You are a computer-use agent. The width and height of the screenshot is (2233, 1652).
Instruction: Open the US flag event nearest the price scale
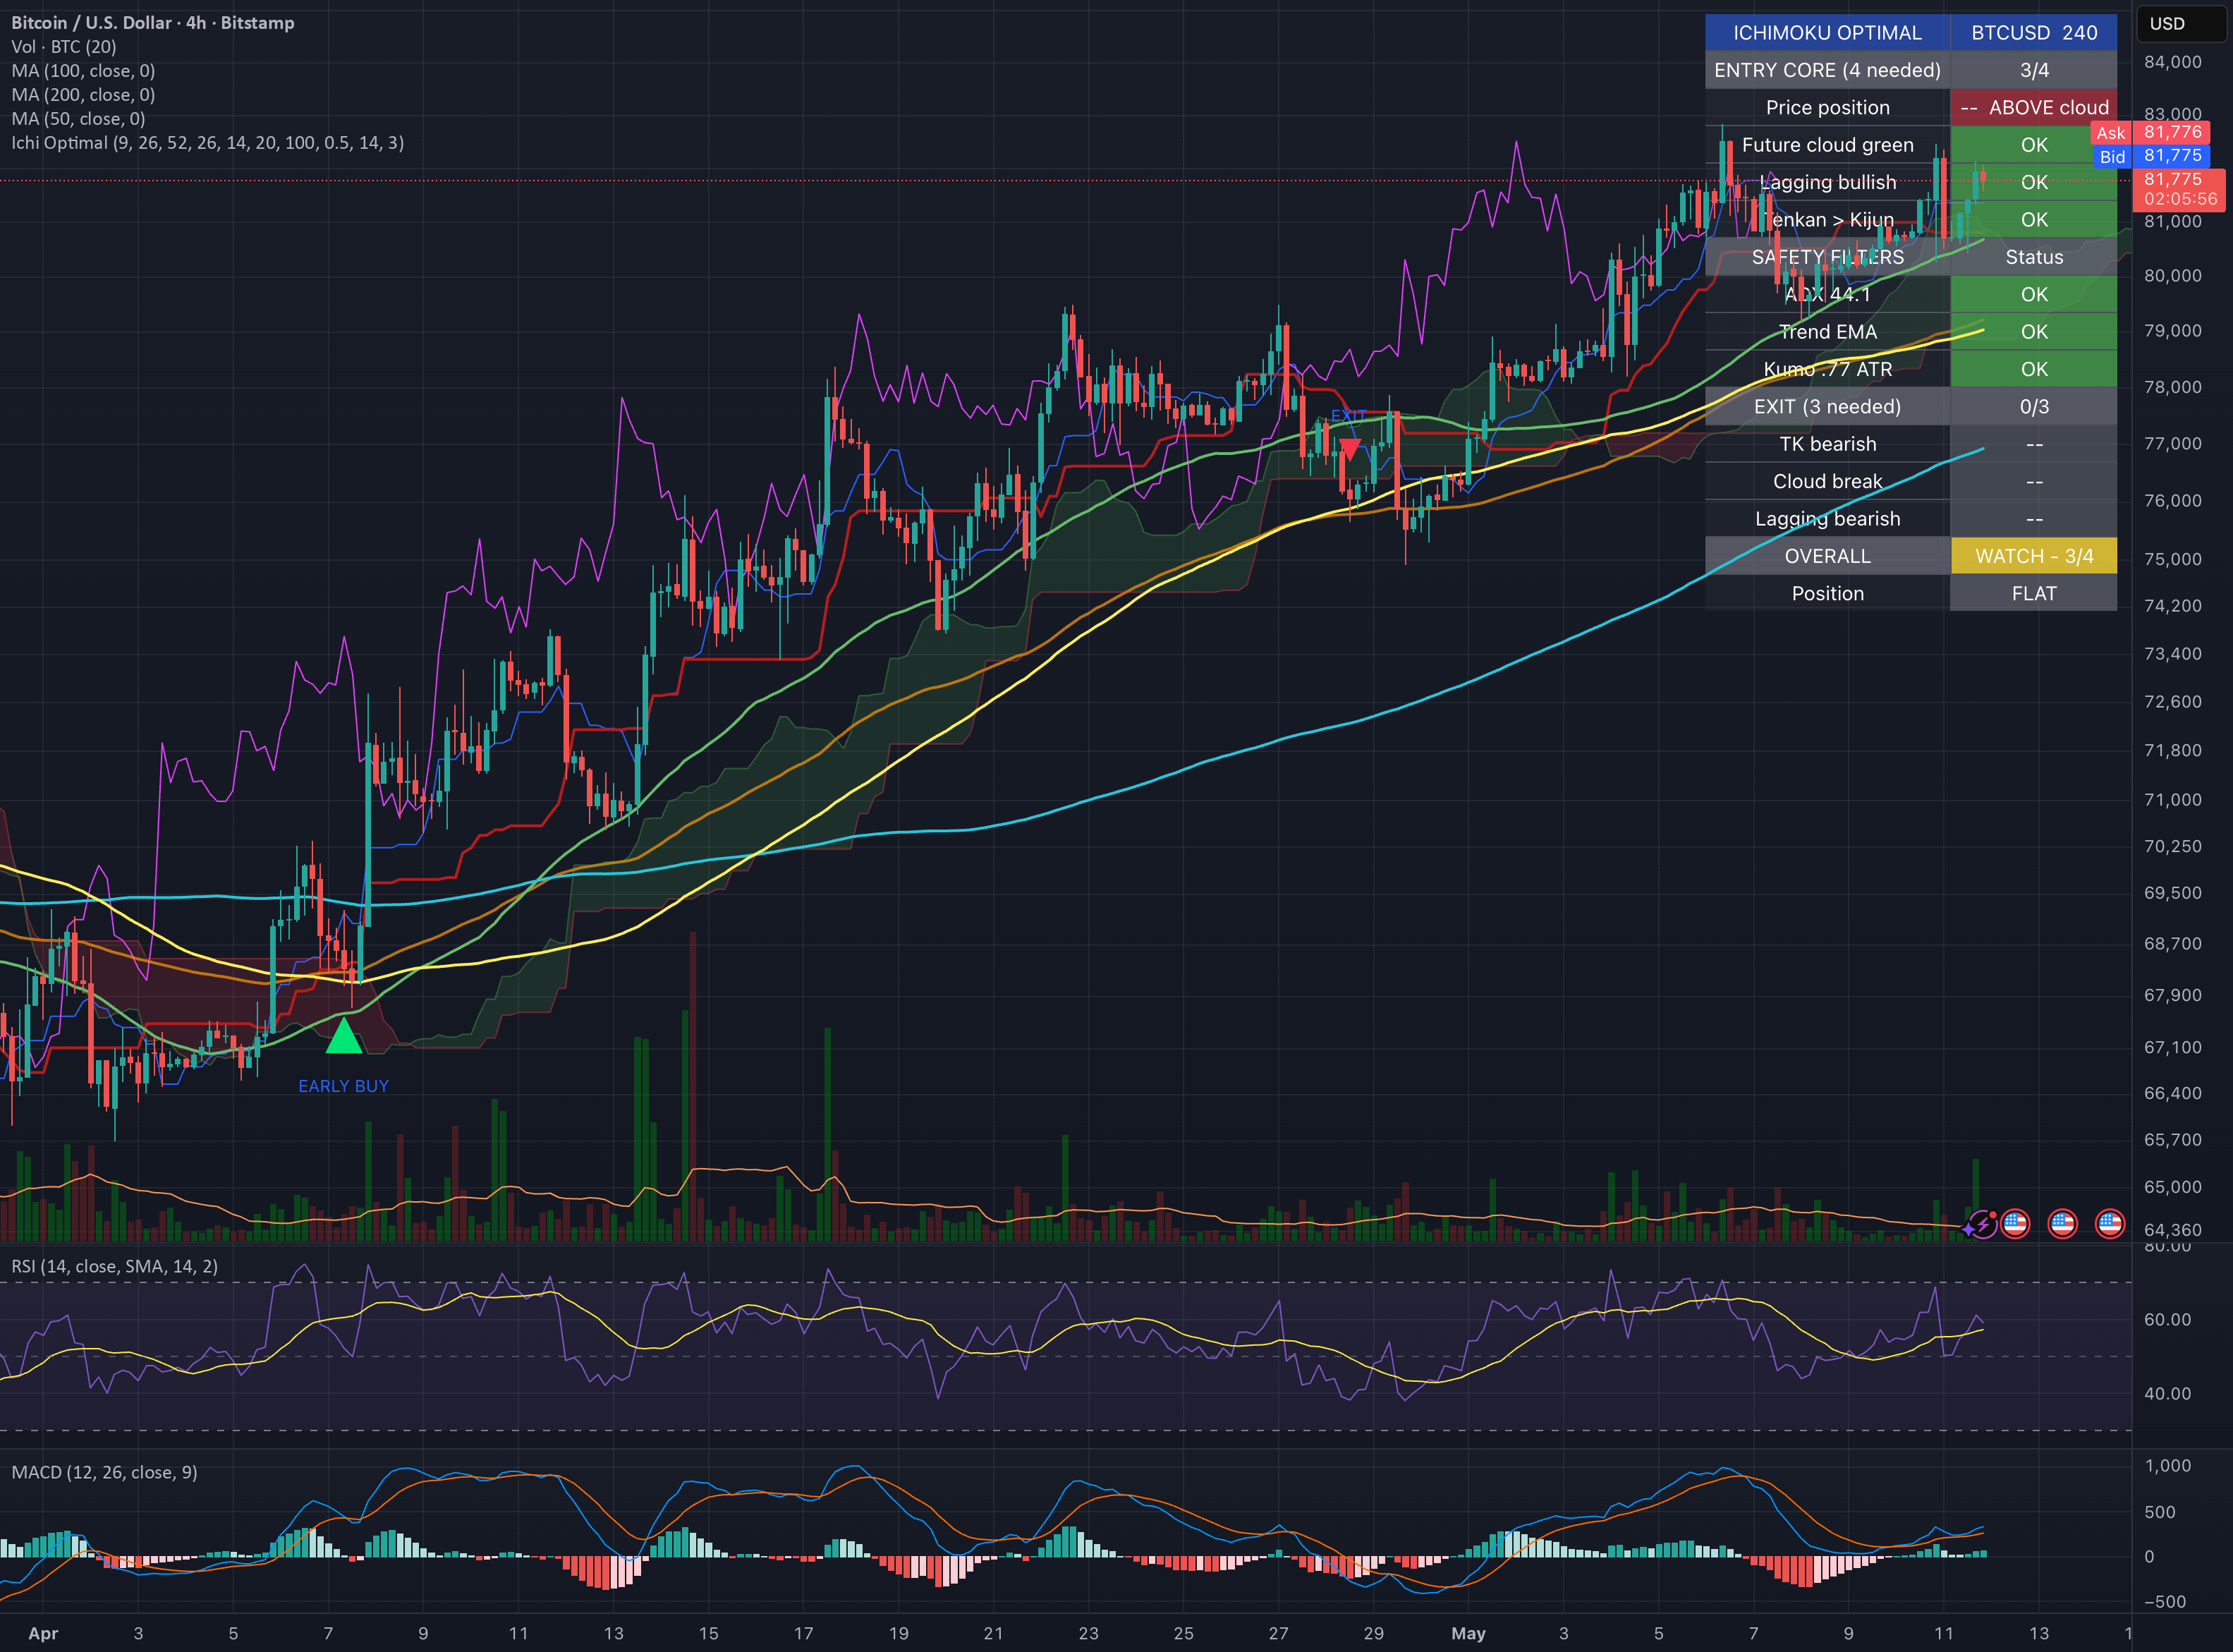click(2110, 1223)
